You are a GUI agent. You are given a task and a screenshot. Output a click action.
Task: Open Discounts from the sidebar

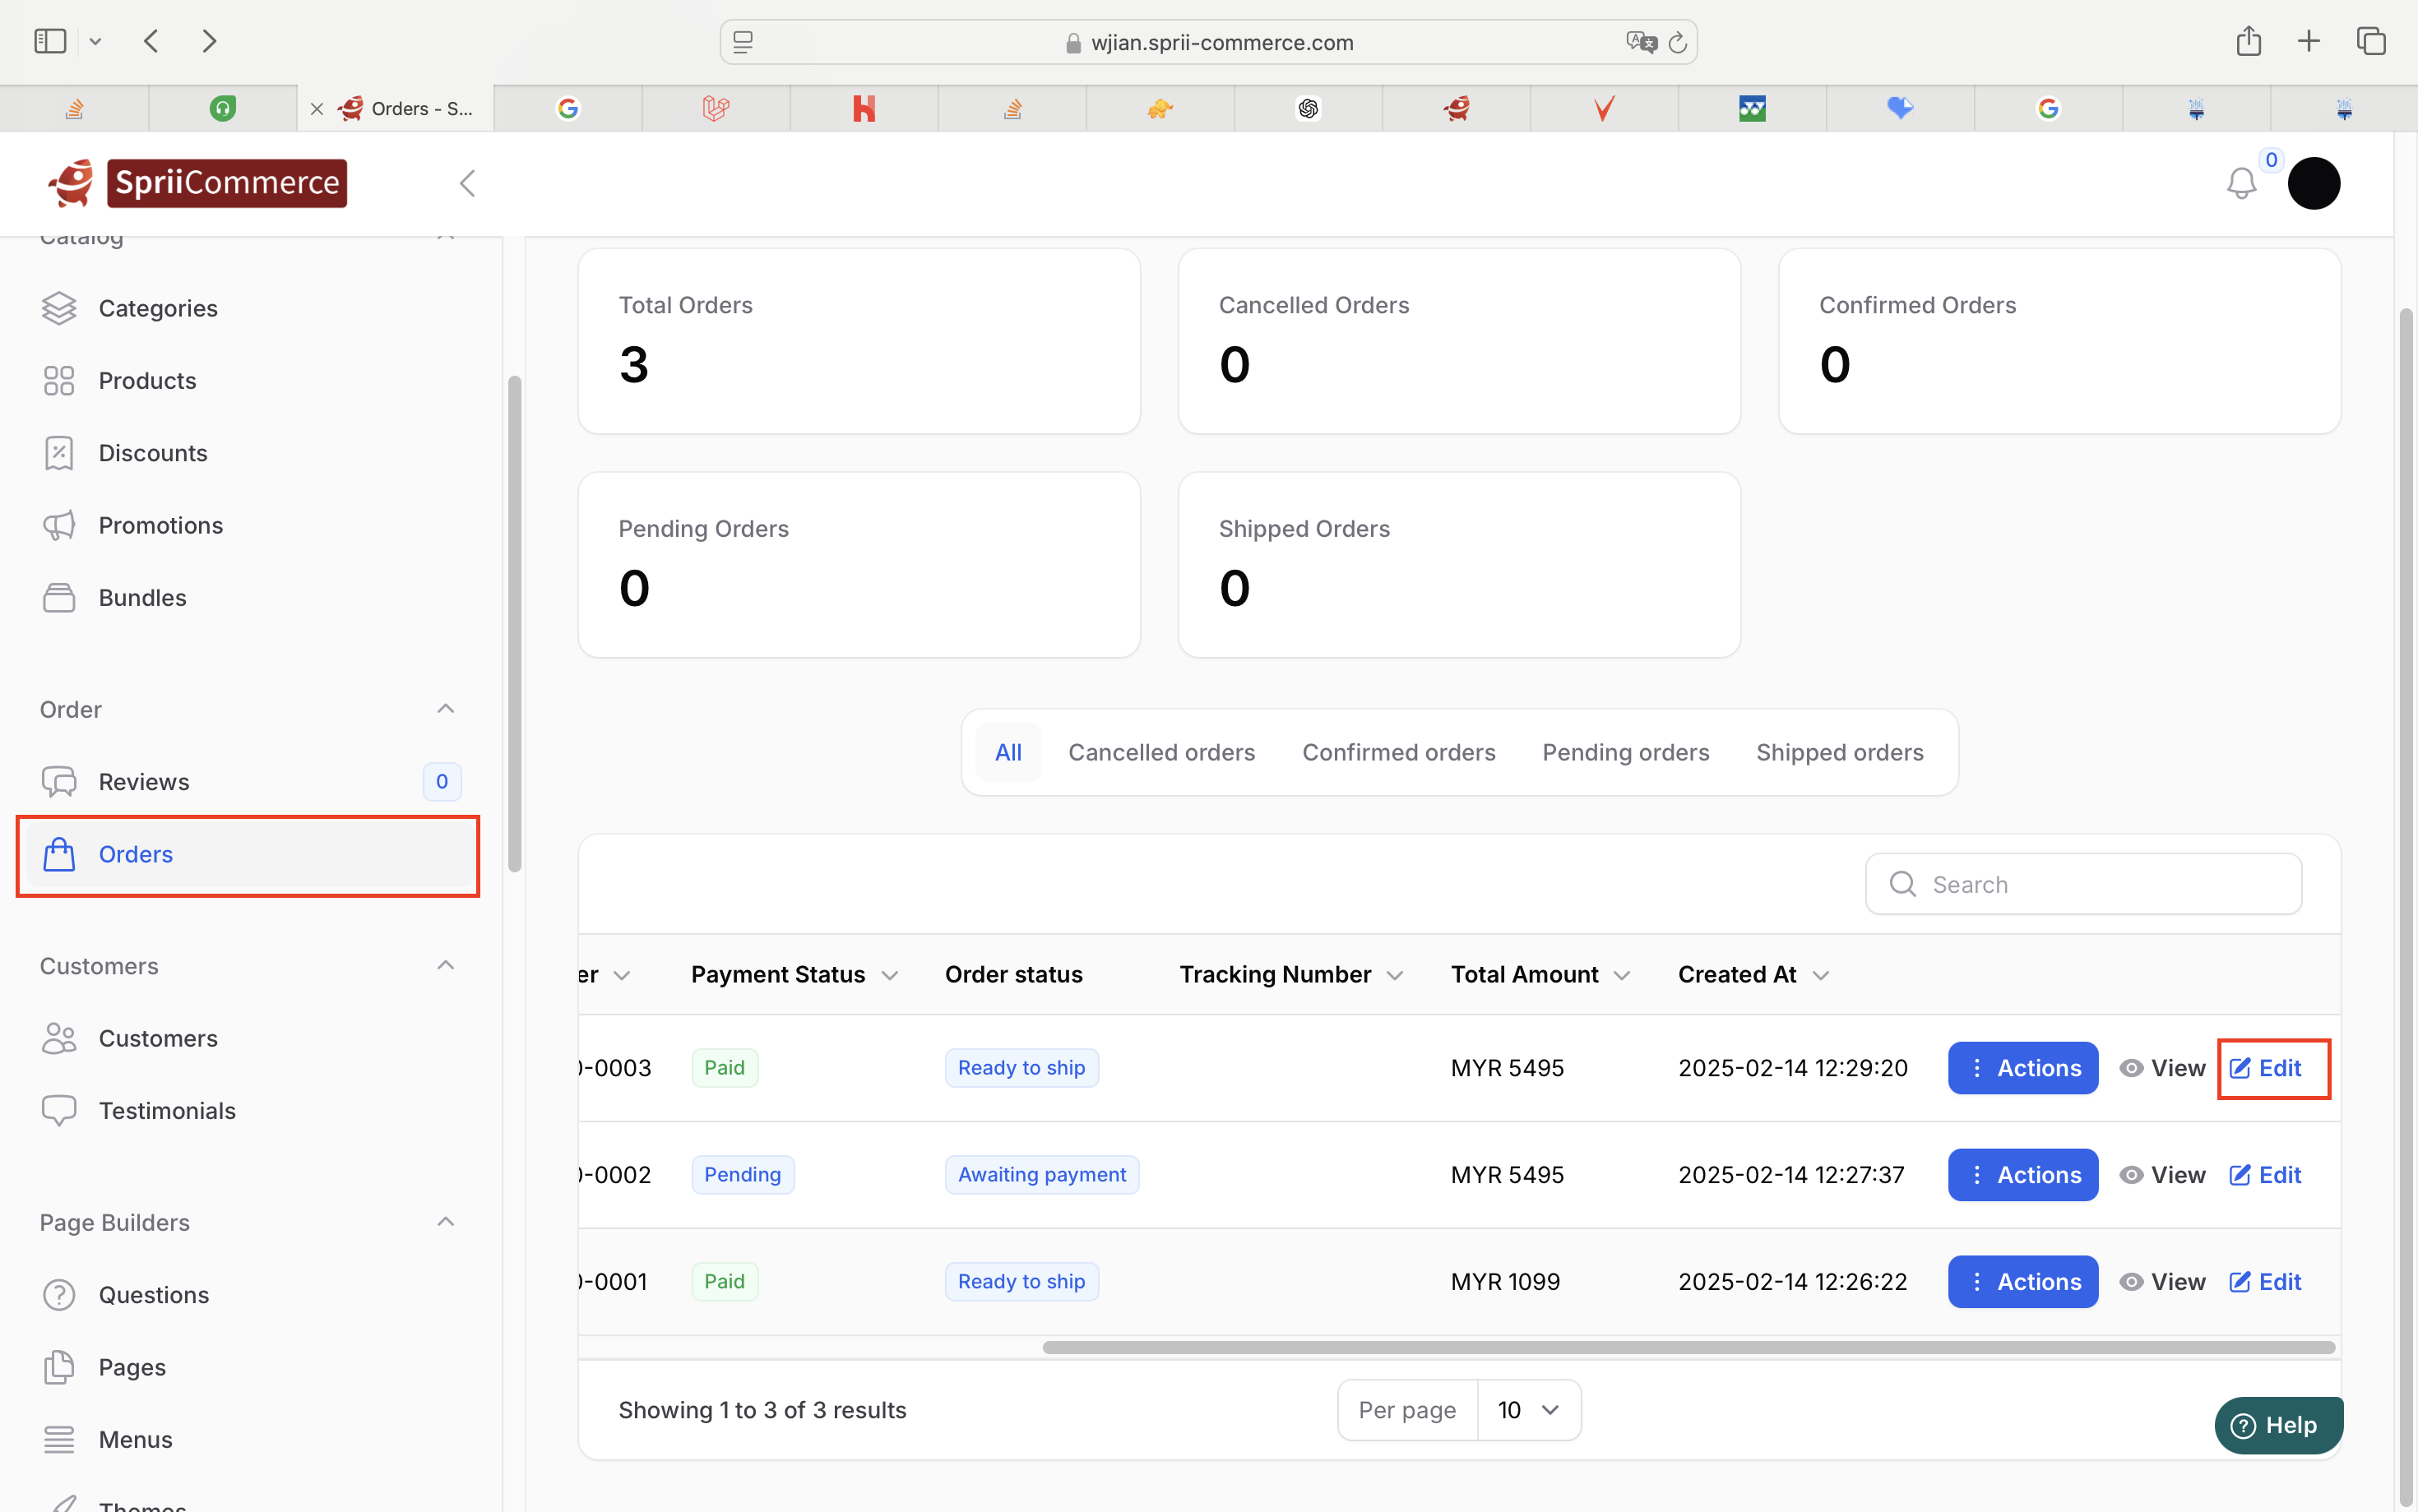point(152,453)
